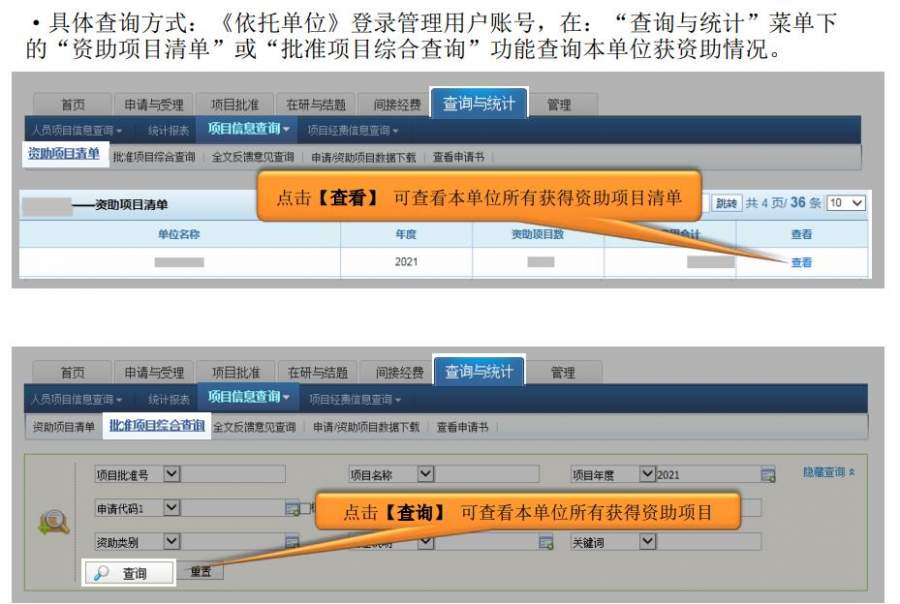Open 项目信息查询 menu in the lower screenshot
Image resolution: width=900 pixels, height=604 pixels.
point(249,397)
